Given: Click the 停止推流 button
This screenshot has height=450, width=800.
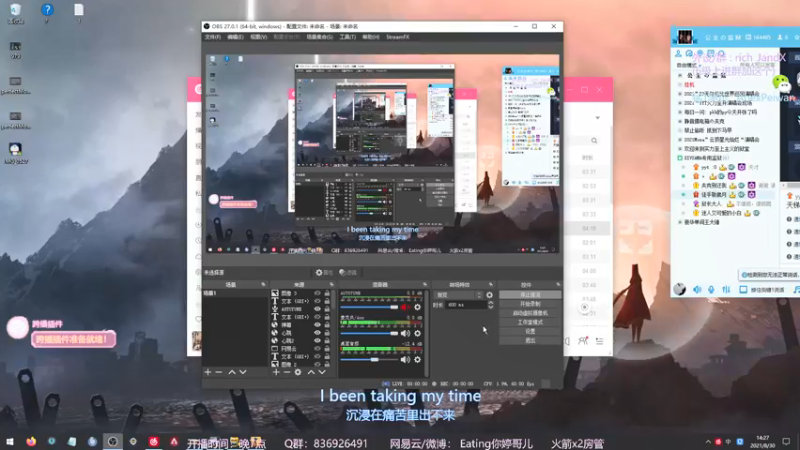Looking at the screenshot, I should tap(530, 295).
